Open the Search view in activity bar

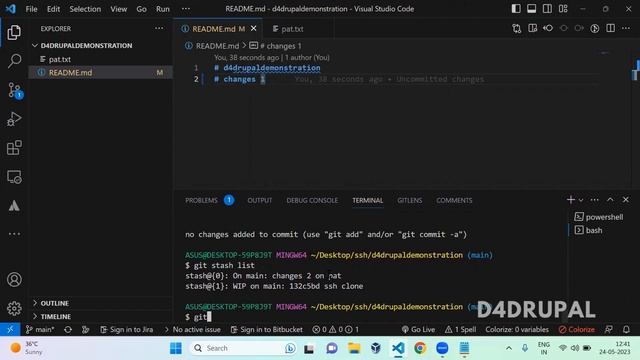click(x=14, y=61)
